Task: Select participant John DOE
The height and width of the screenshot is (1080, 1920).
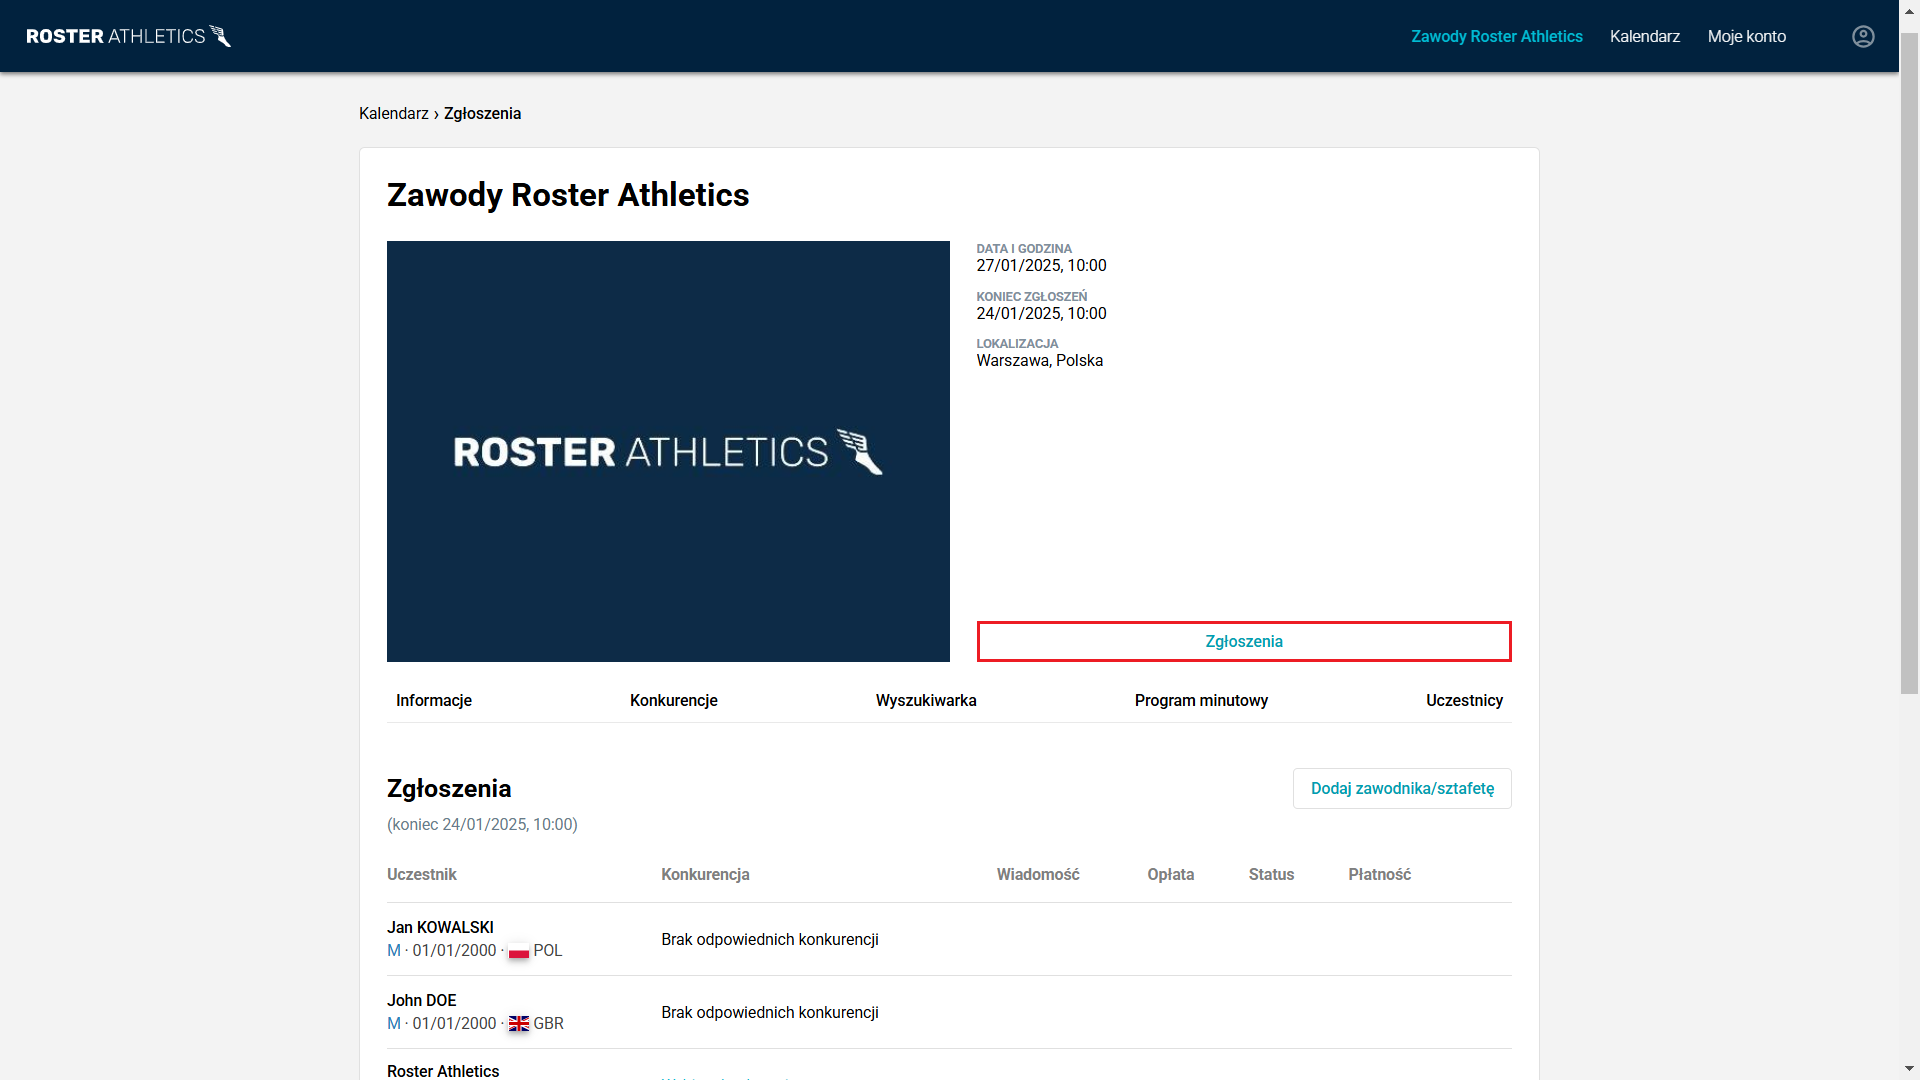Action: pyautogui.click(x=421, y=1001)
